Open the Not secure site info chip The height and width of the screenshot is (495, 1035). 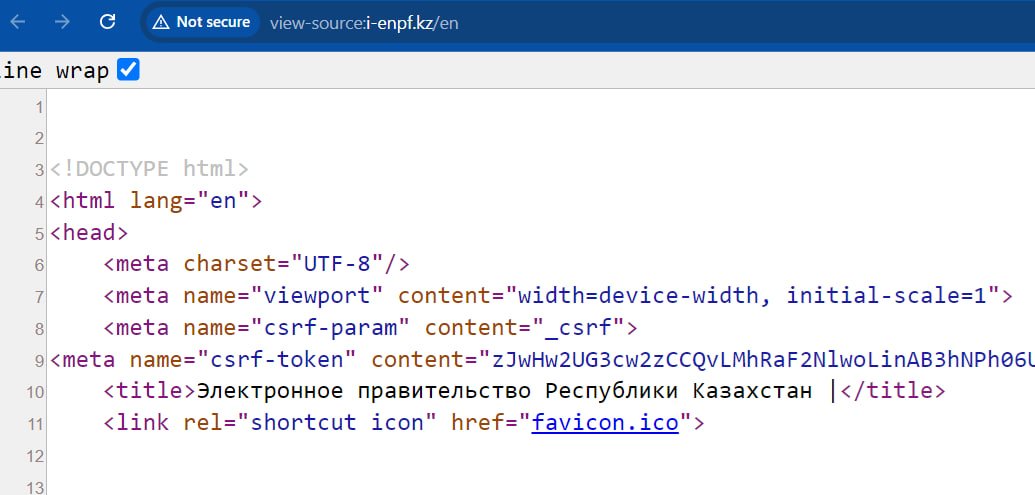point(201,22)
